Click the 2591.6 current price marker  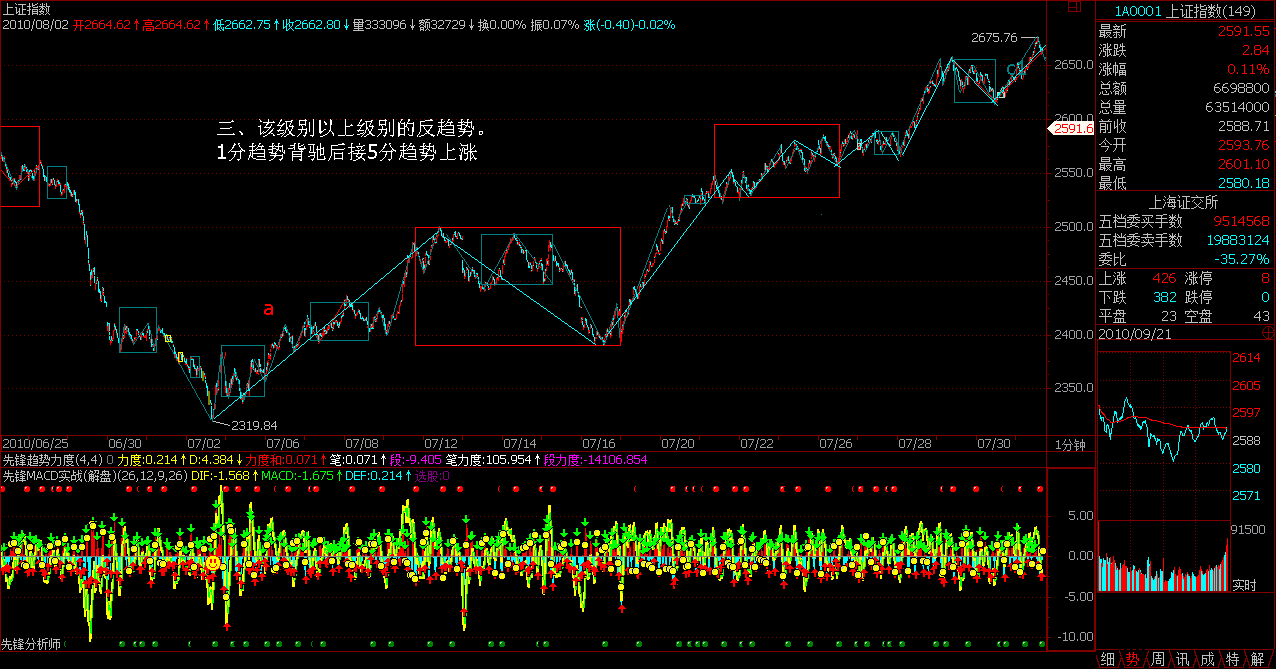pyautogui.click(x=1069, y=128)
